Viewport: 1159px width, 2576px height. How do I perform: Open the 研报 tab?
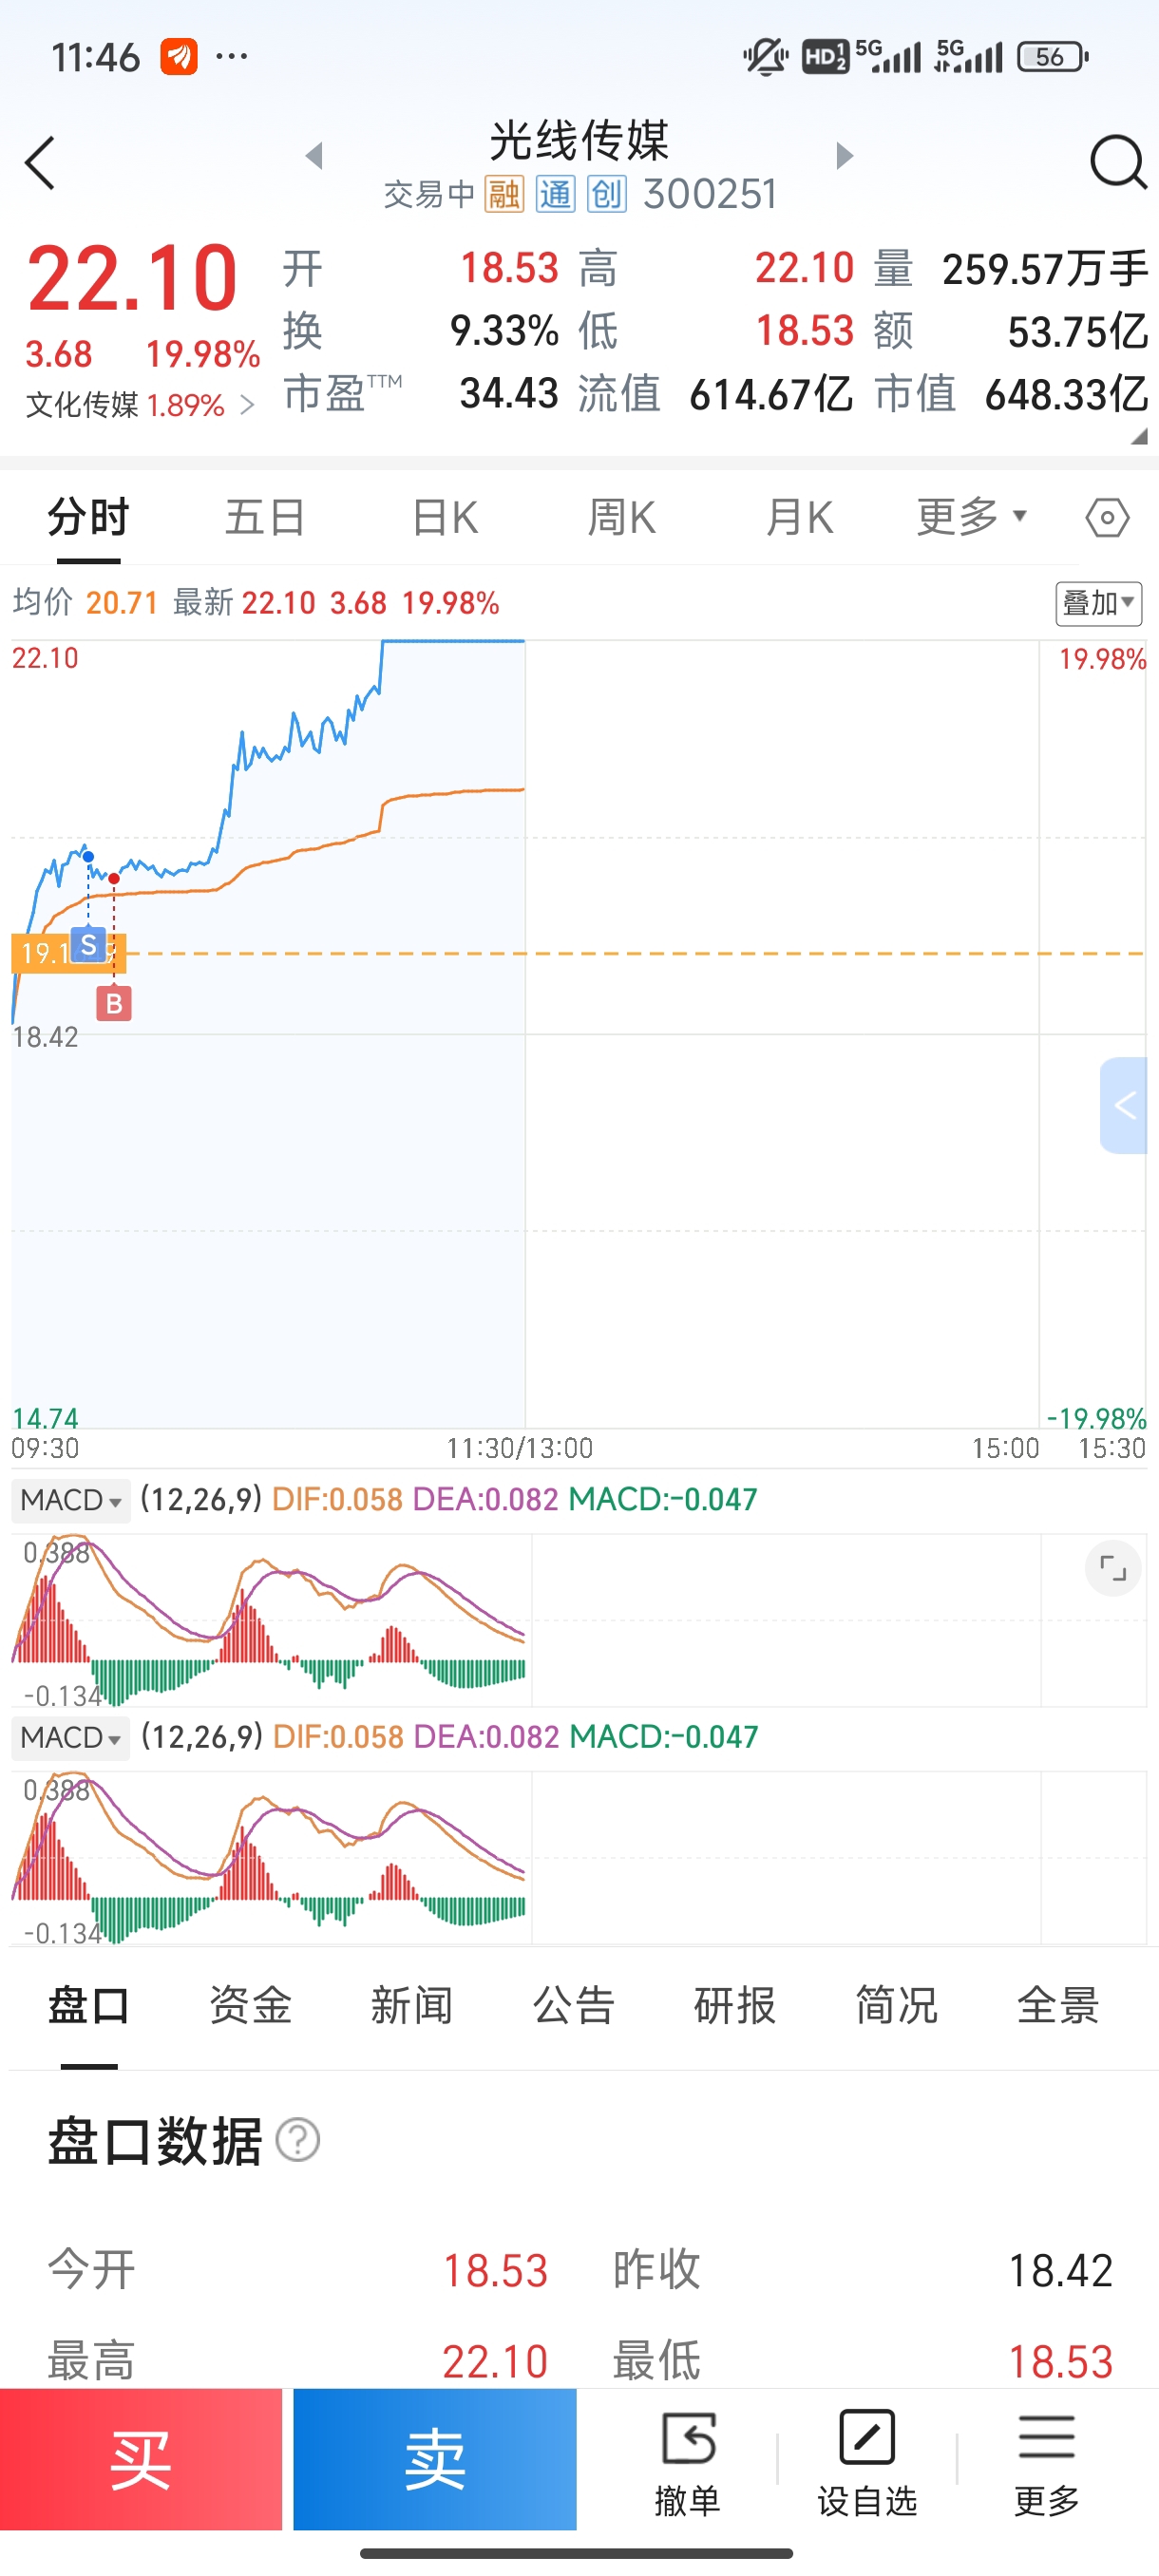point(735,2005)
